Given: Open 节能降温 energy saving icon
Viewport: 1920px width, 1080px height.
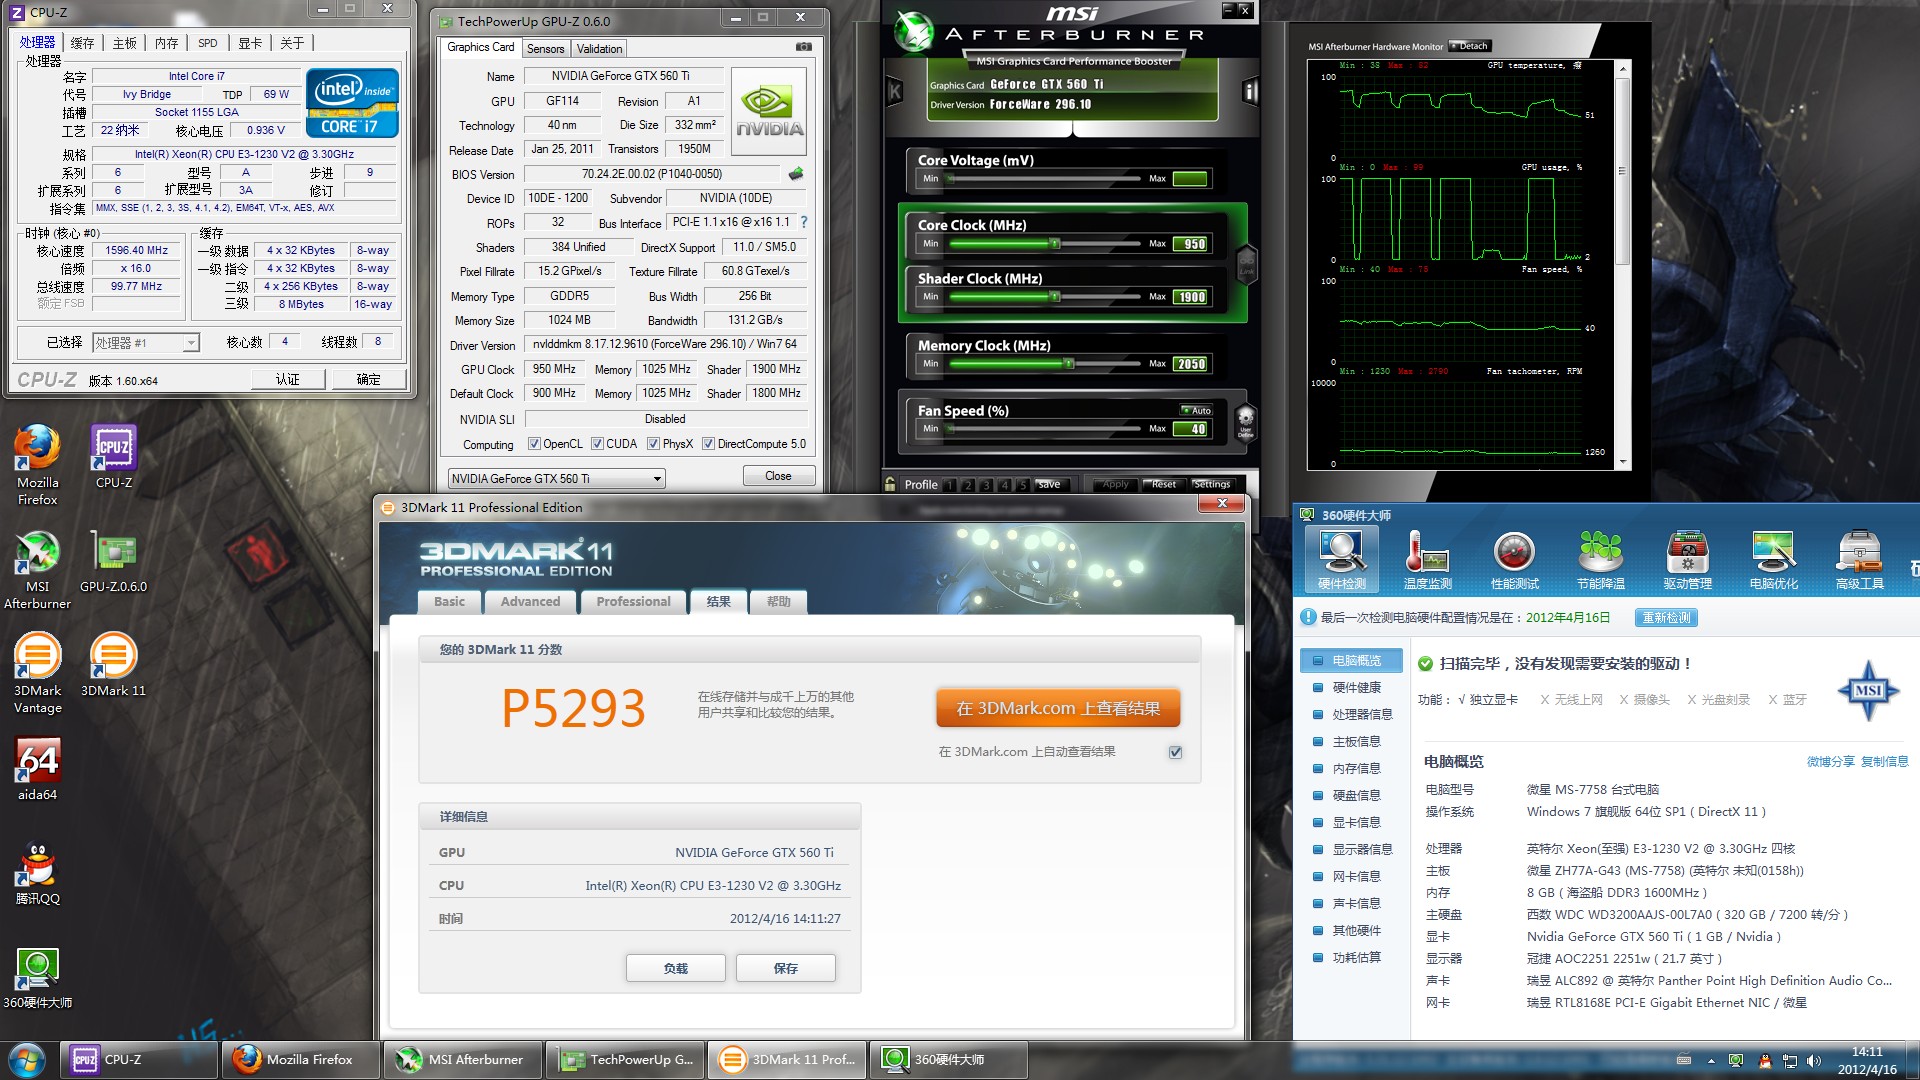Looking at the screenshot, I should pos(1600,559).
